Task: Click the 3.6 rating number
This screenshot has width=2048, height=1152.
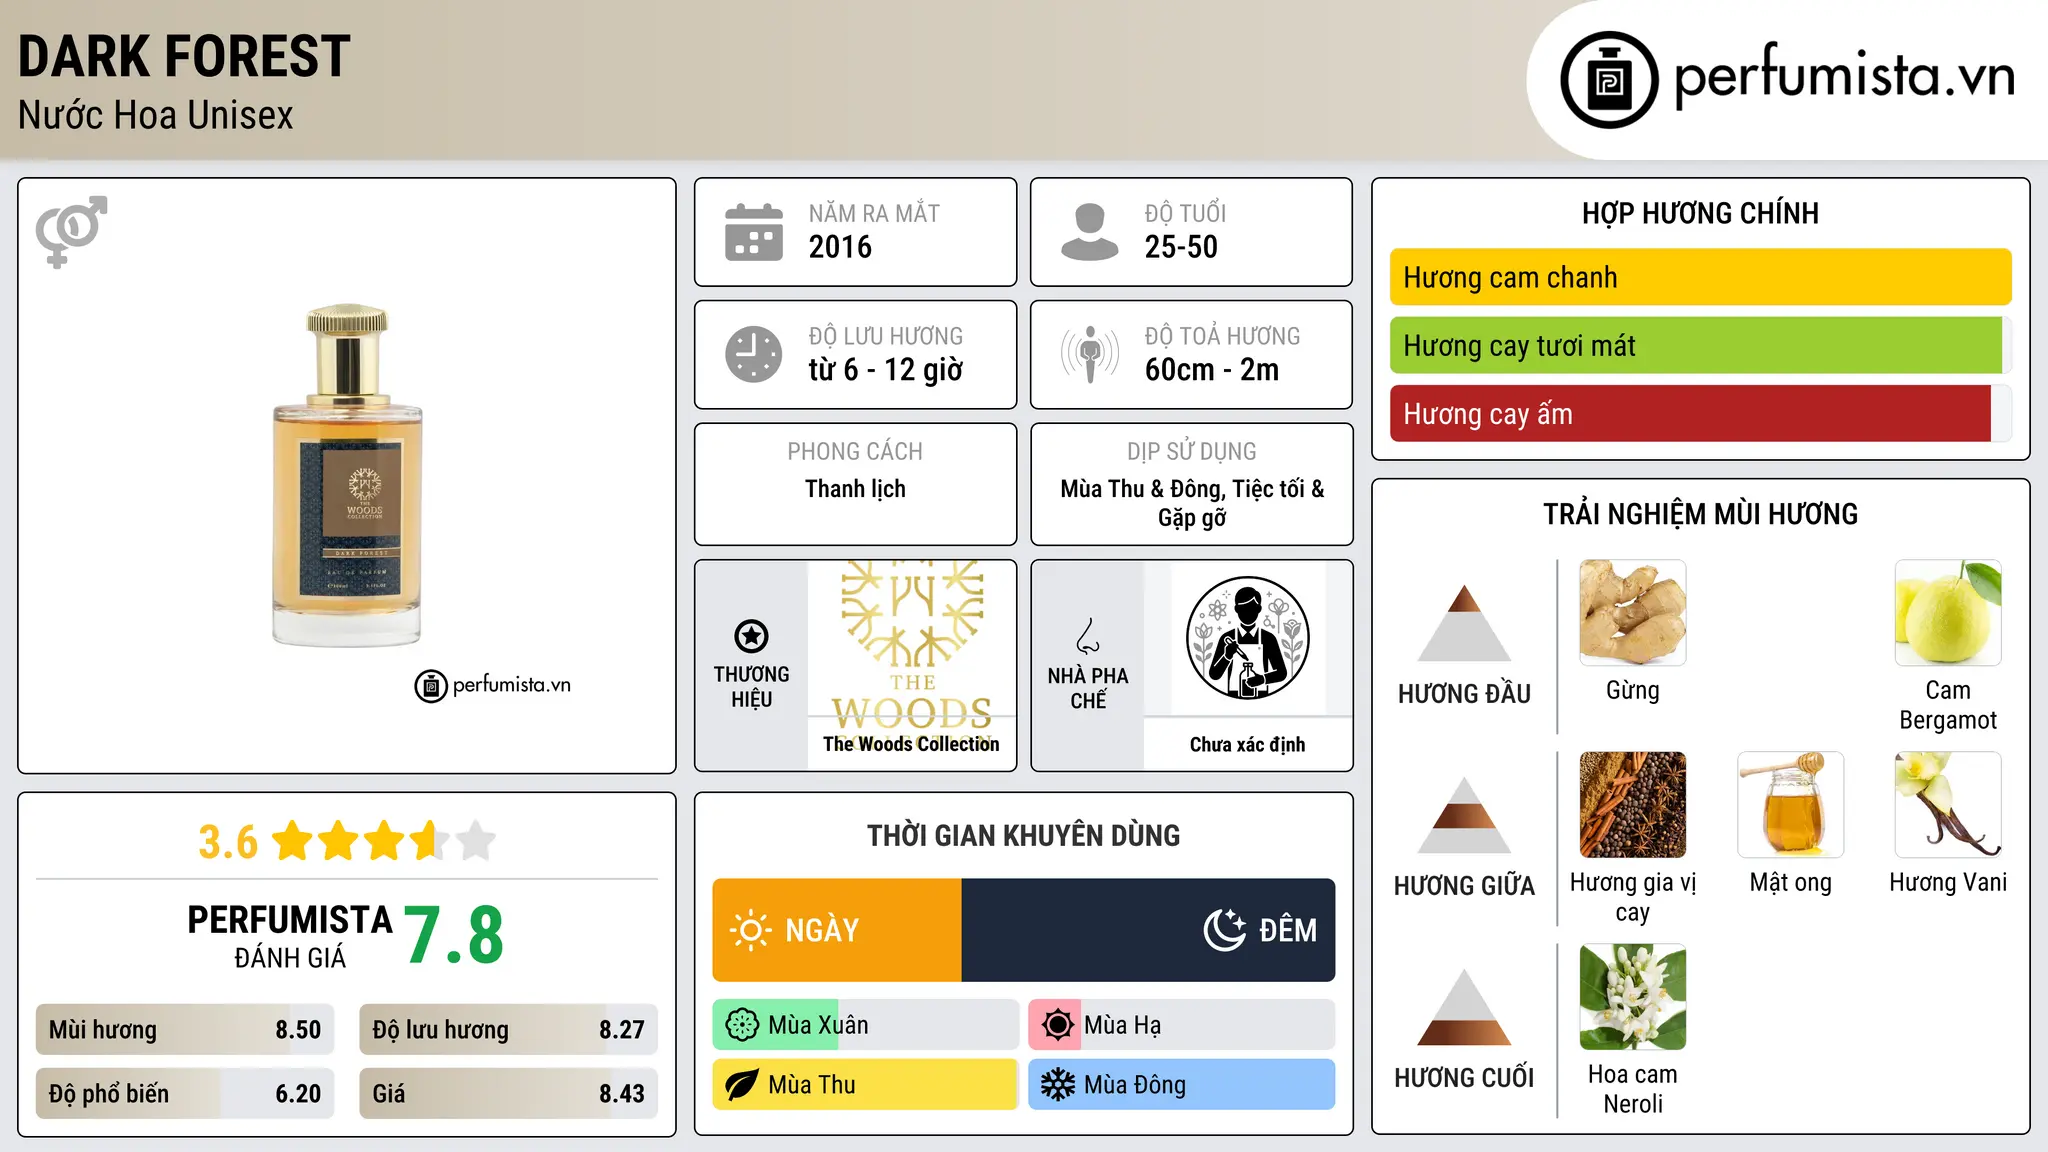Action: tap(228, 842)
